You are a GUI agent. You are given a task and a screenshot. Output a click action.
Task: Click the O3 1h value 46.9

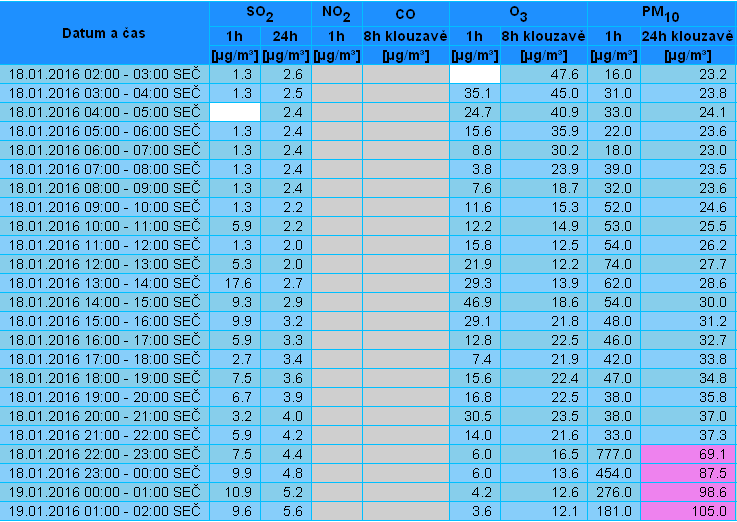475,301
